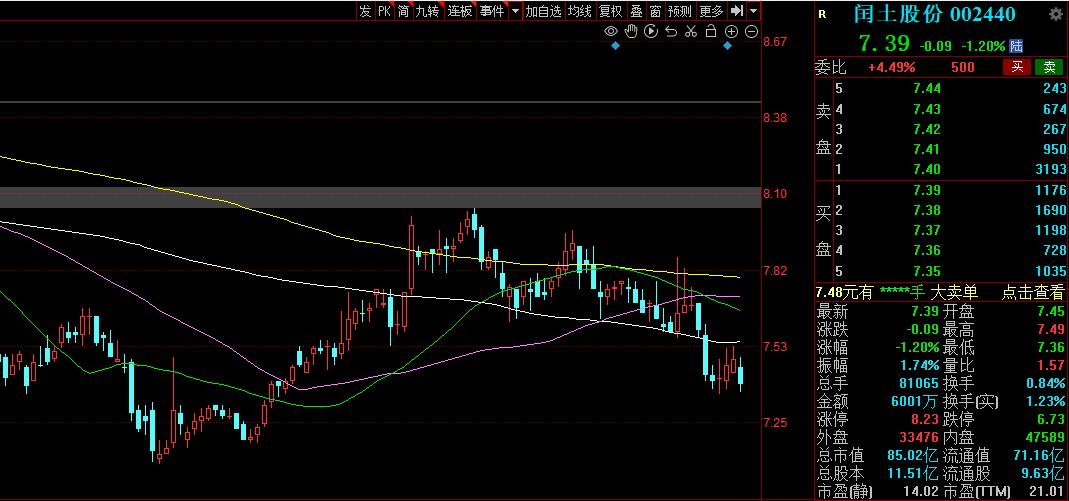1069x501 pixels.
Task: Open the 复权 toolbar option
Action: 610,10
